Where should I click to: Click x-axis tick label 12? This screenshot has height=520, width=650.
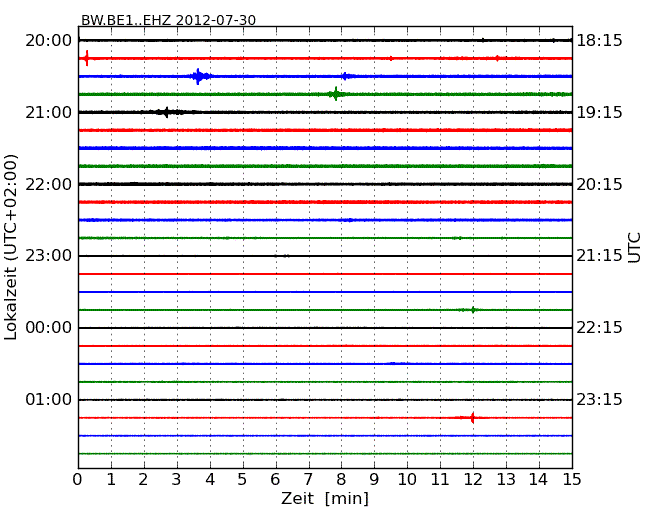[x=473, y=479]
